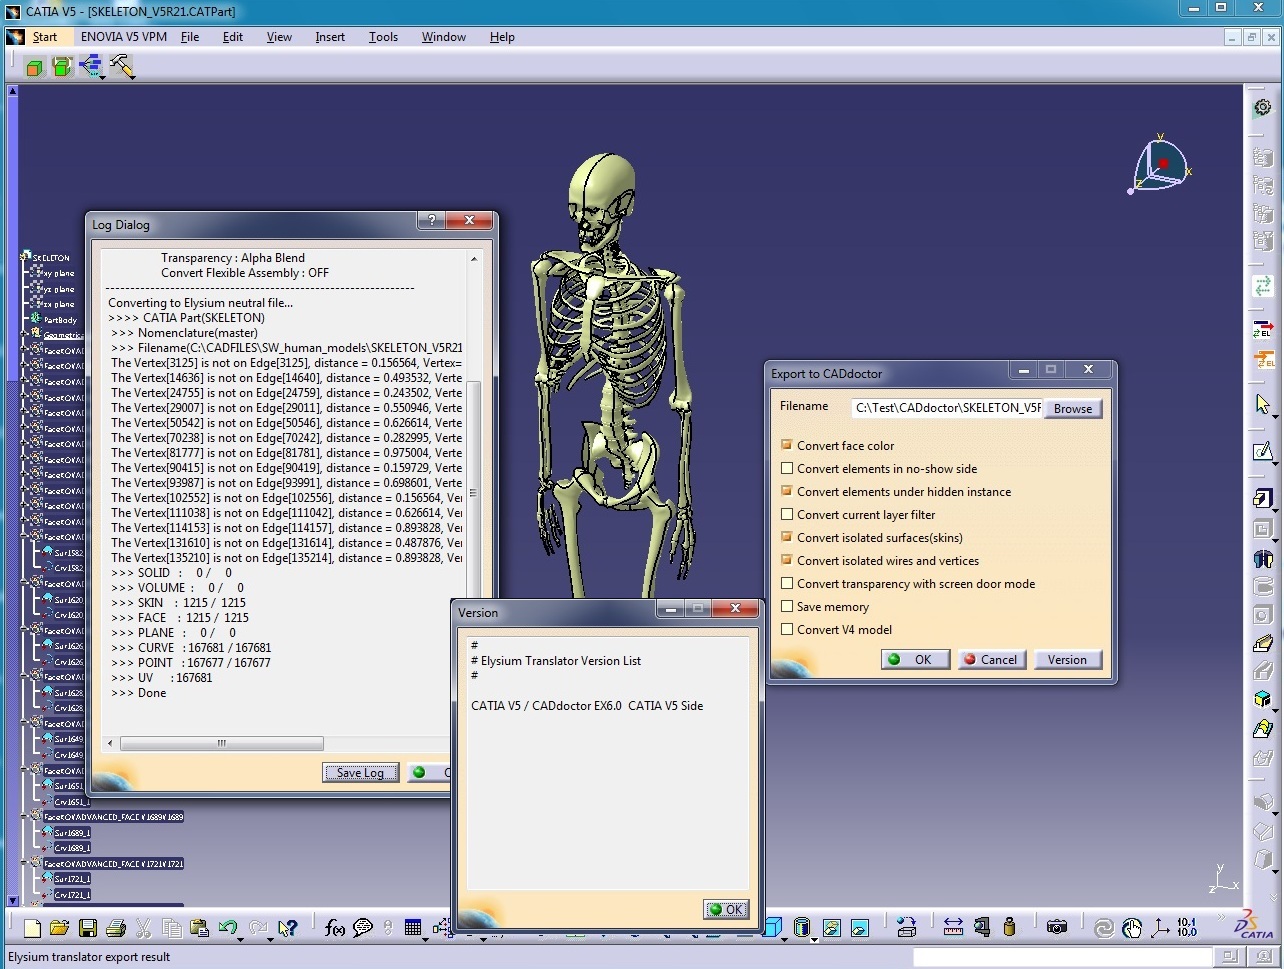Click the 10.1 precision scale icon
The image size is (1284, 969).
pyautogui.click(x=1187, y=928)
